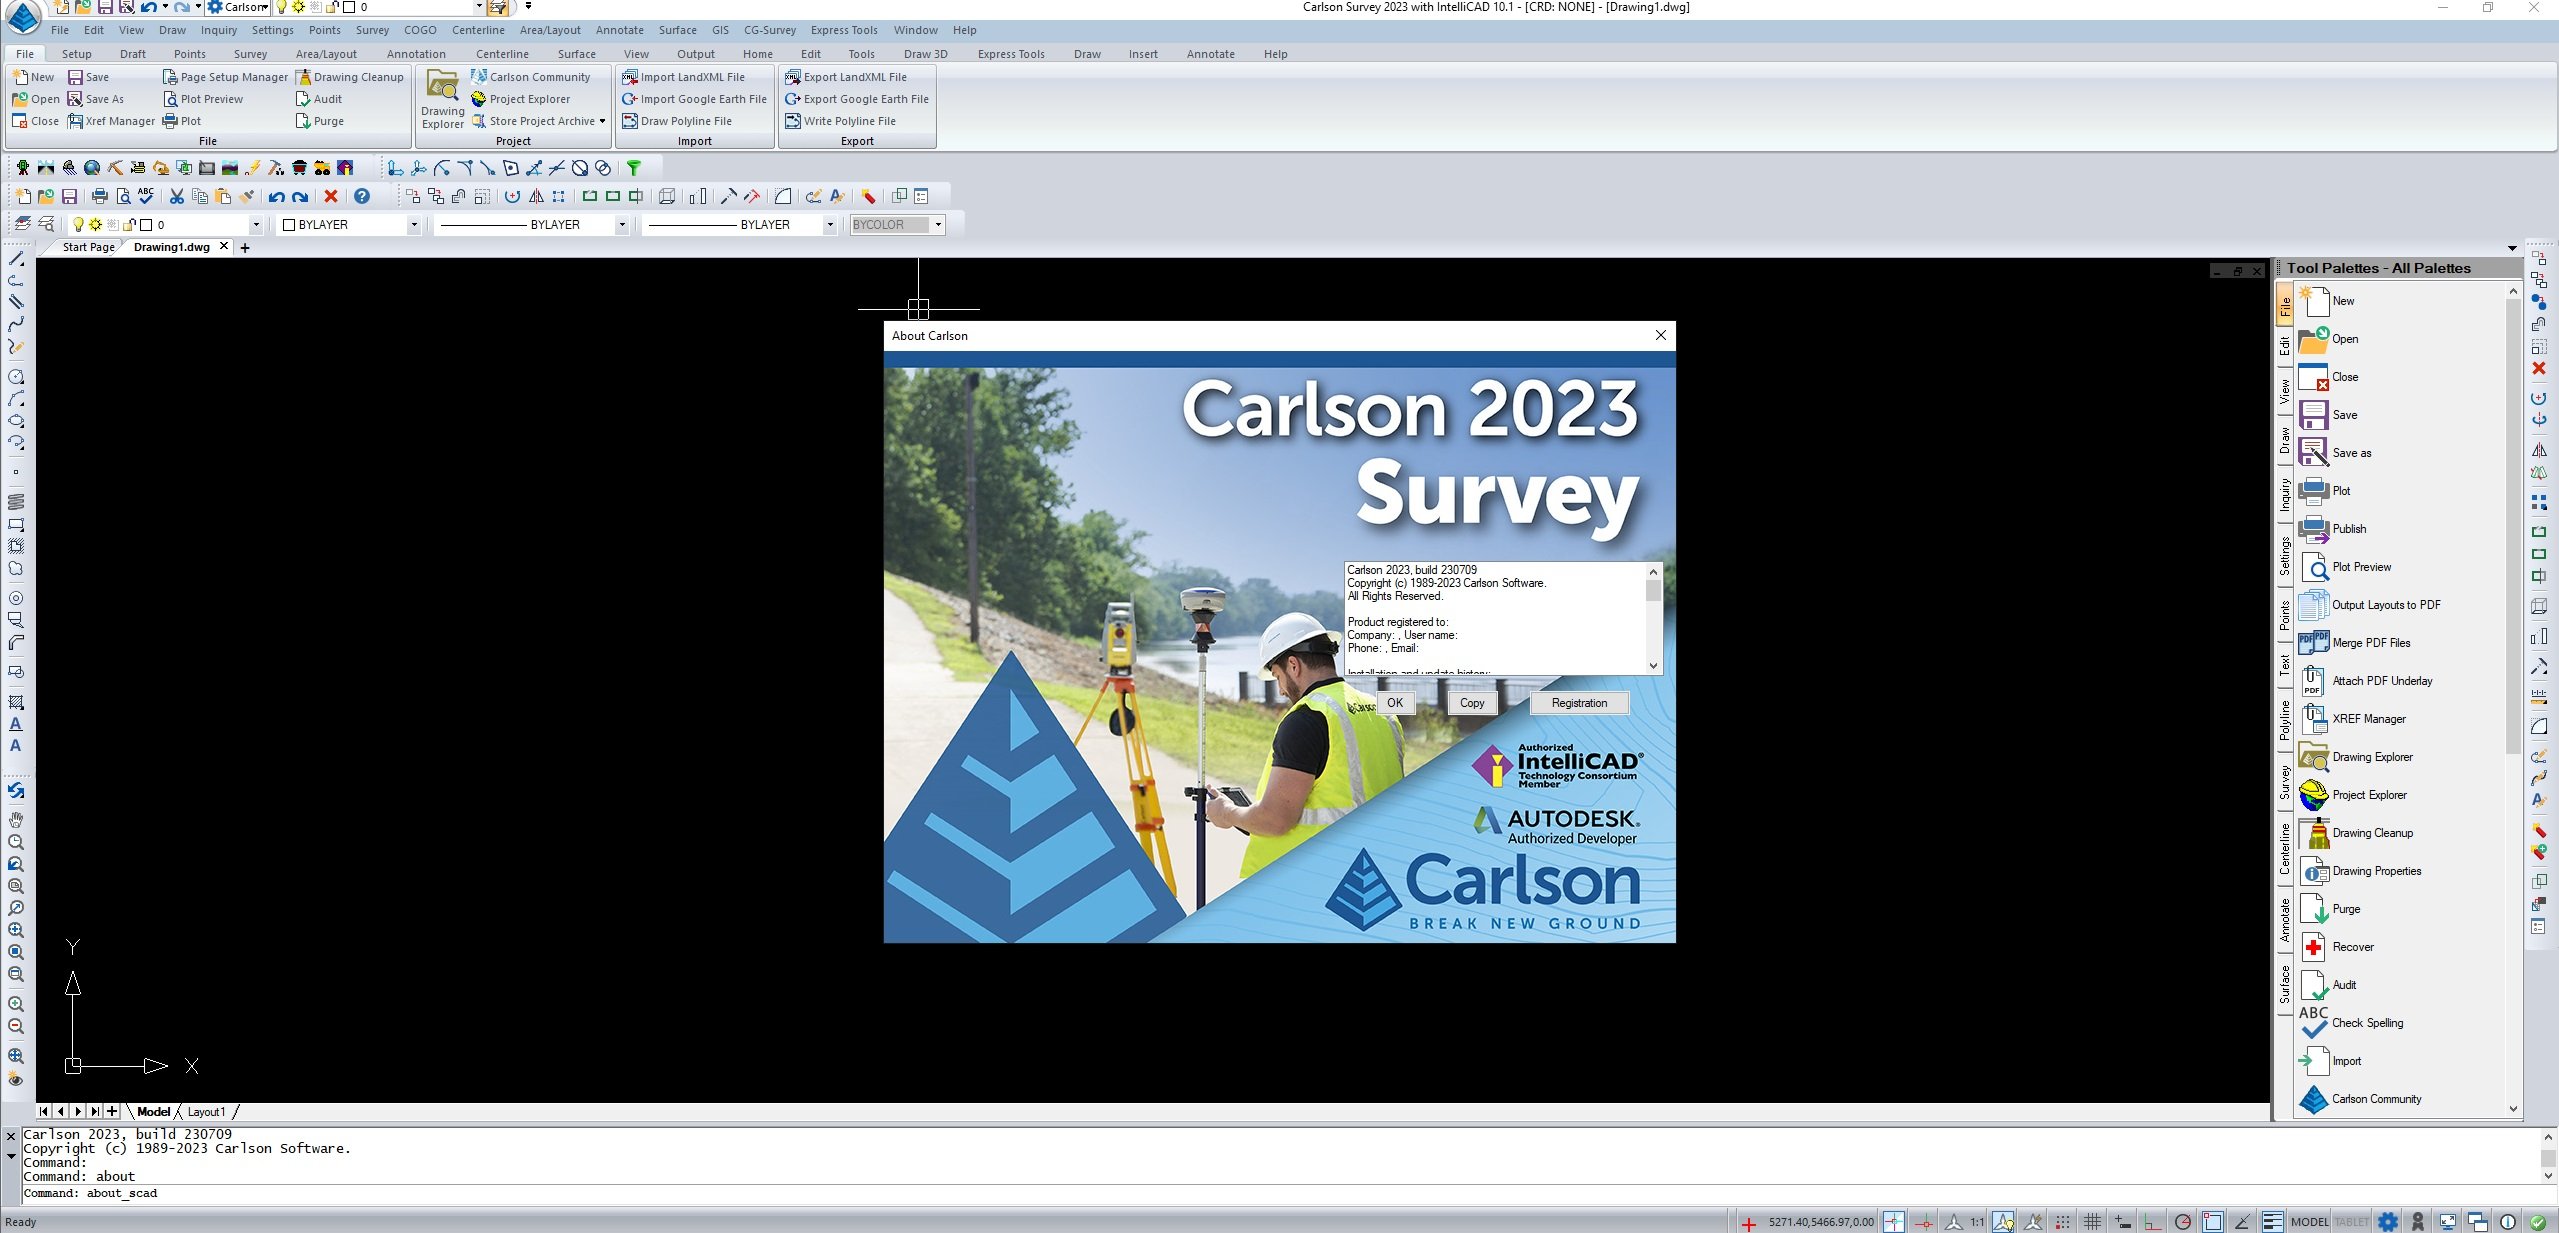Open the BYLAYER color dropdown

[x=413, y=225]
